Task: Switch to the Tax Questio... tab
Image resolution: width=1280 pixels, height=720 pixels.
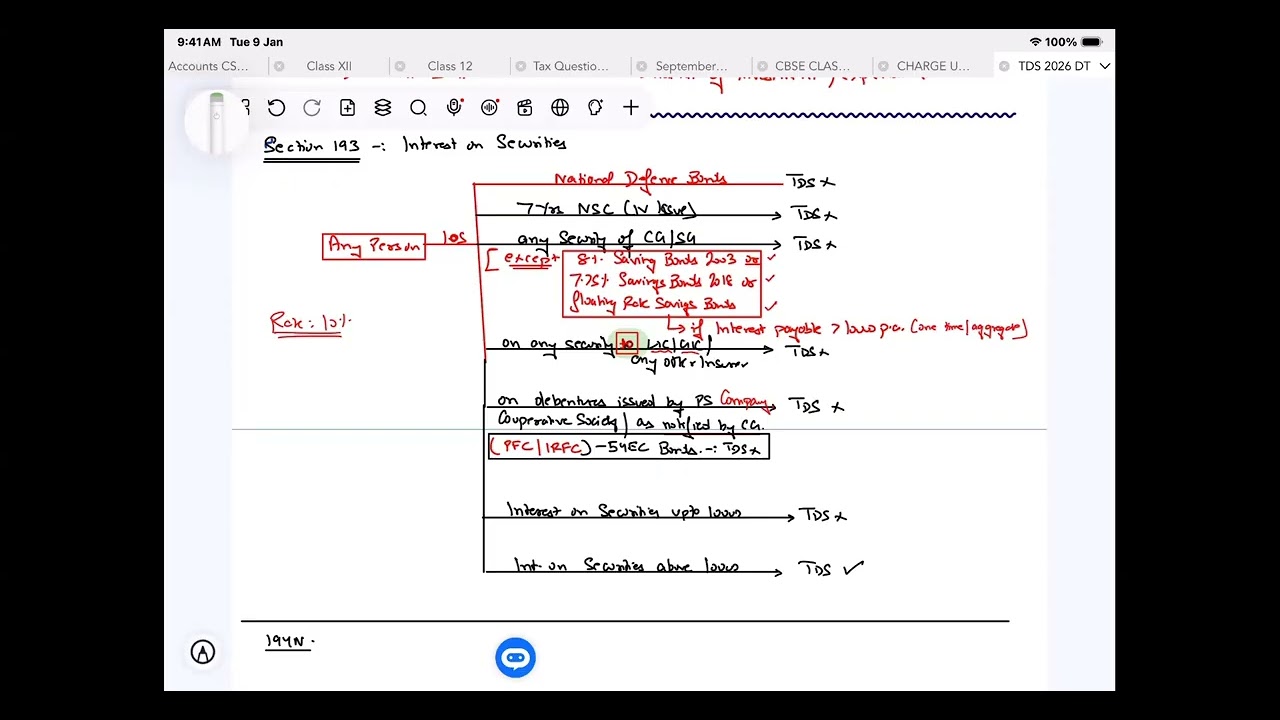Action: [x=571, y=66]
